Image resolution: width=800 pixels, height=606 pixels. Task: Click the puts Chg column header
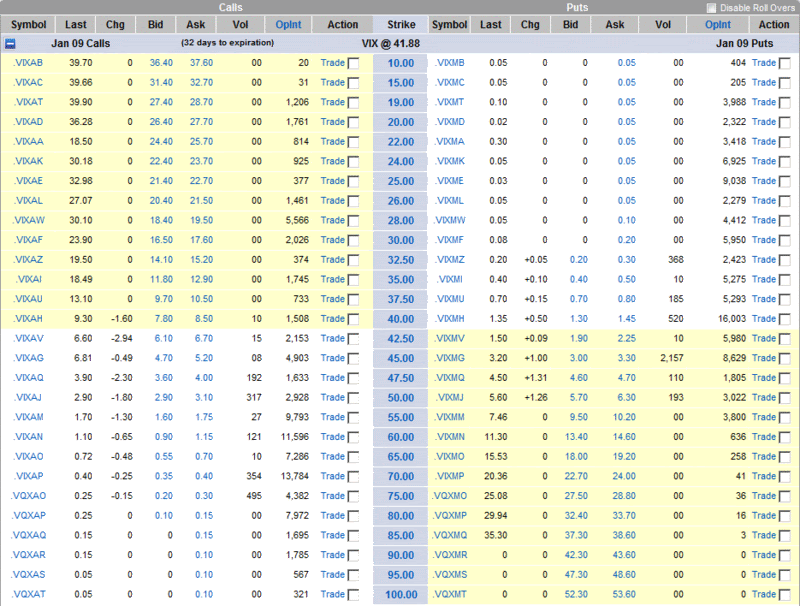click(530, 24)
